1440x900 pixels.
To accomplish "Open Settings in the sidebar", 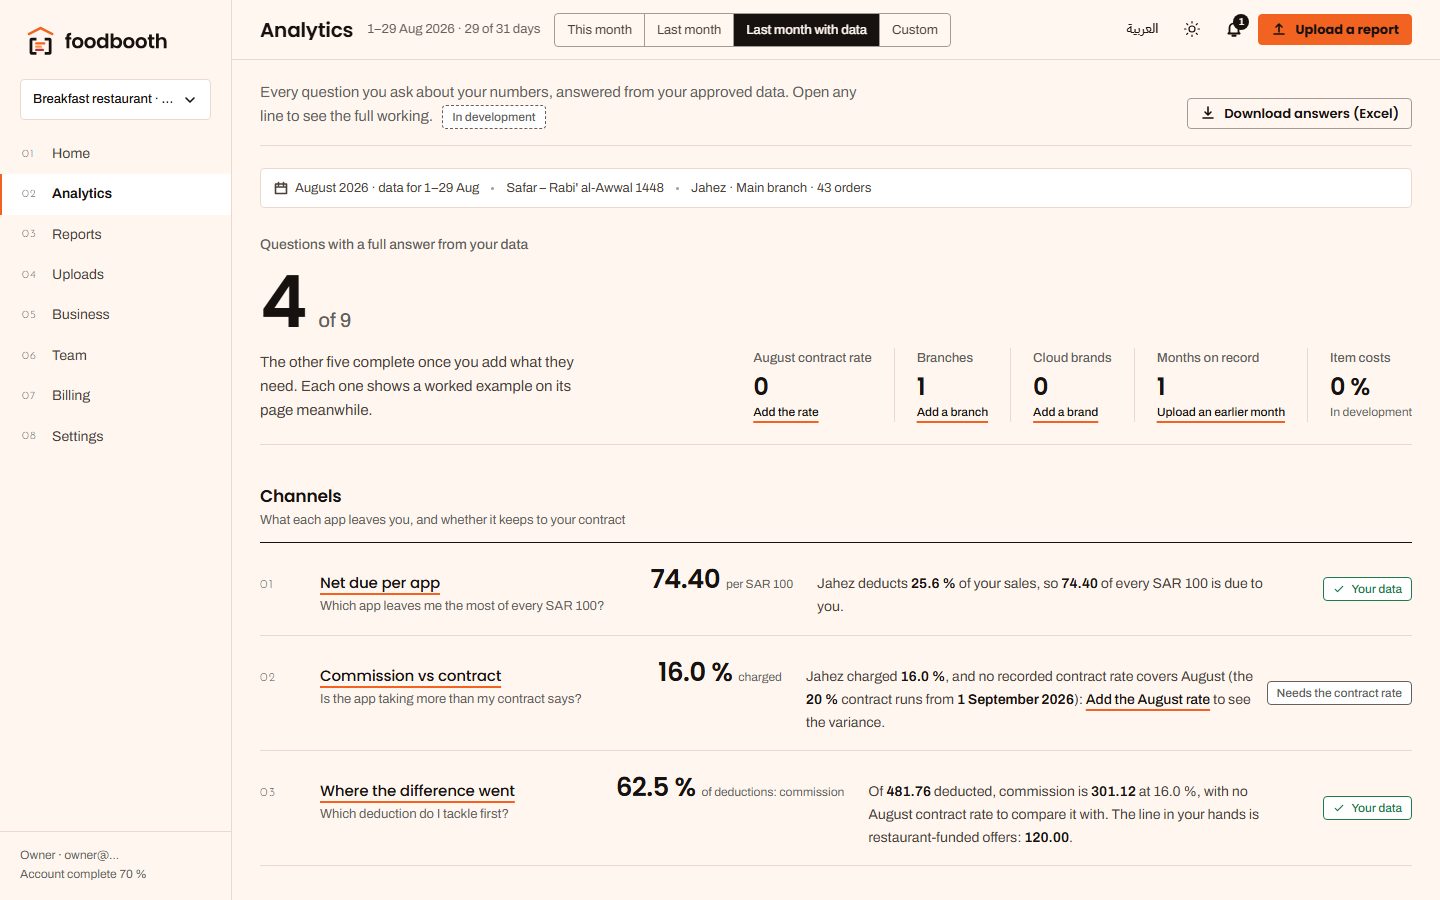I will 115,436.
